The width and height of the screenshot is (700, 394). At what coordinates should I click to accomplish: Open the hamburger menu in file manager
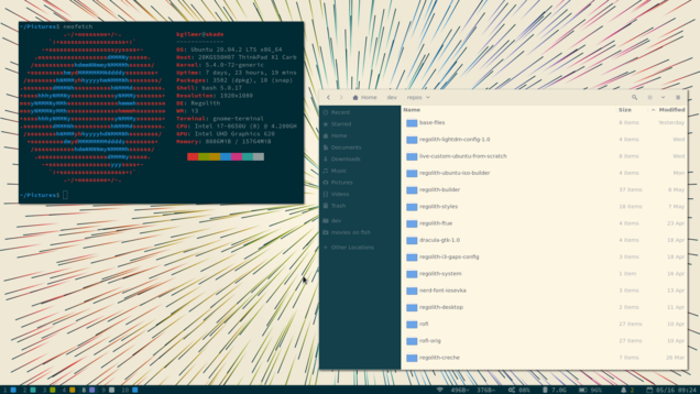pyautogui.click(x=678, y=97)
